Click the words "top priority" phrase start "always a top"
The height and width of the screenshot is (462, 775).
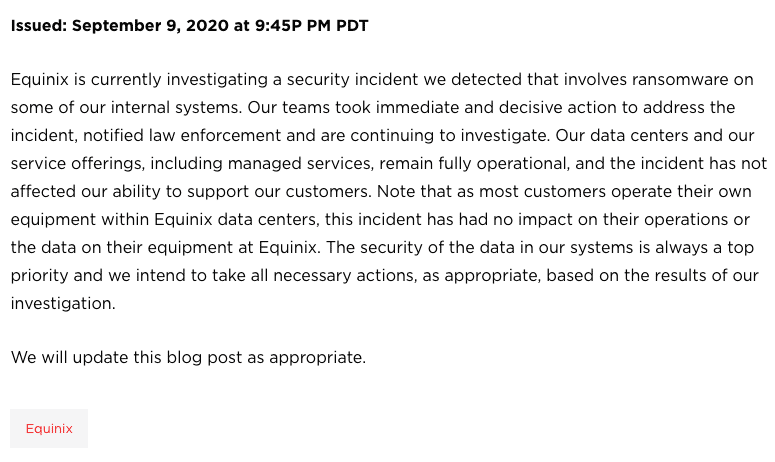pos(704,248)
